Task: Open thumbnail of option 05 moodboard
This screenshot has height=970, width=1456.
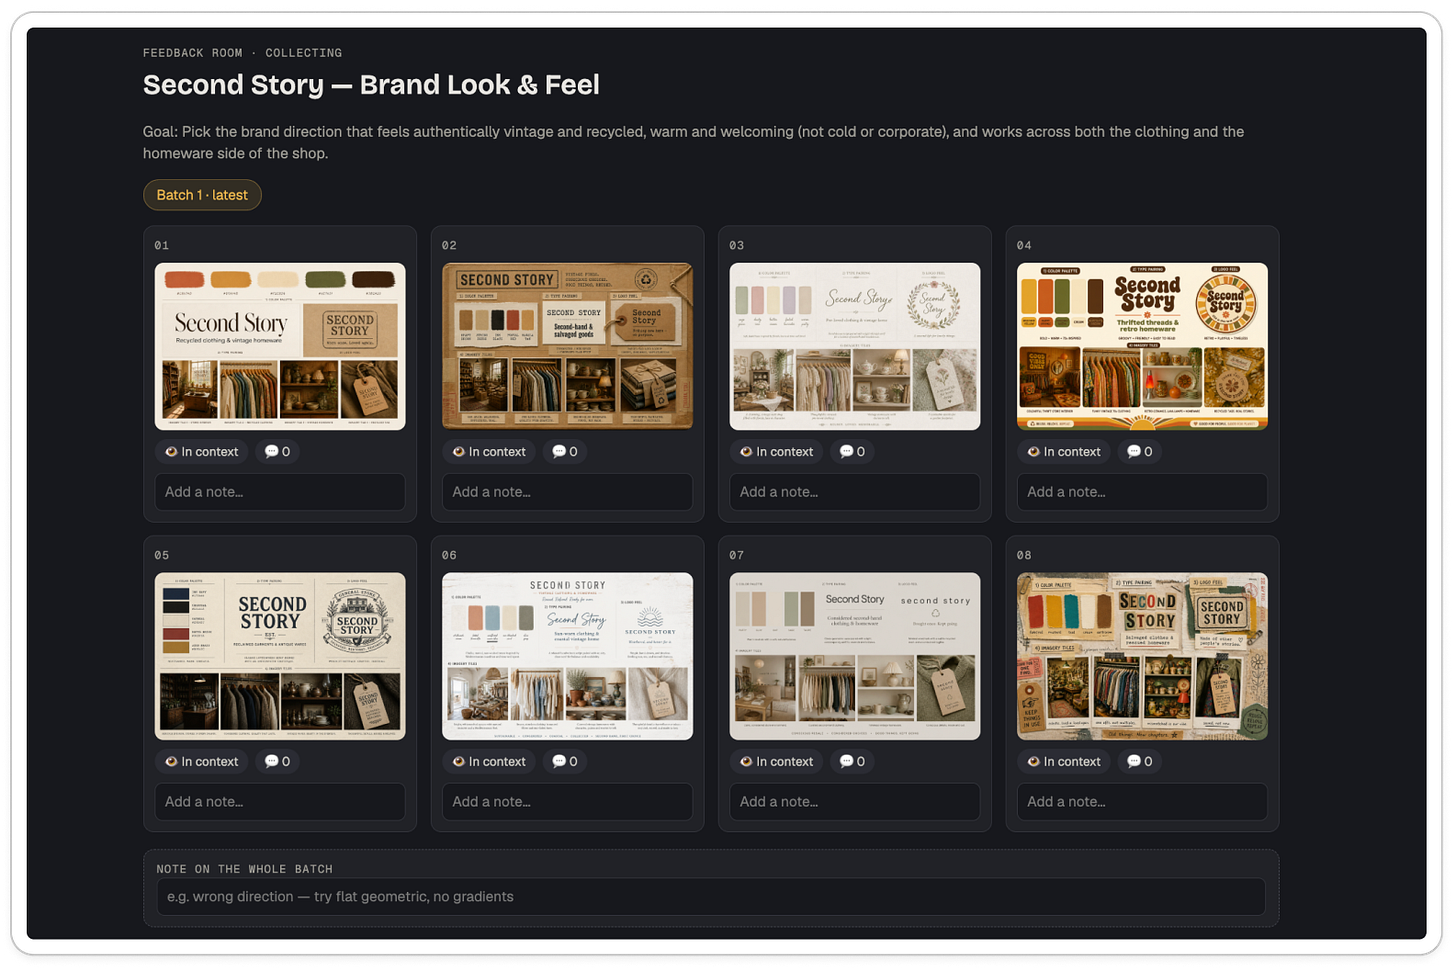Action: point(280,656)
